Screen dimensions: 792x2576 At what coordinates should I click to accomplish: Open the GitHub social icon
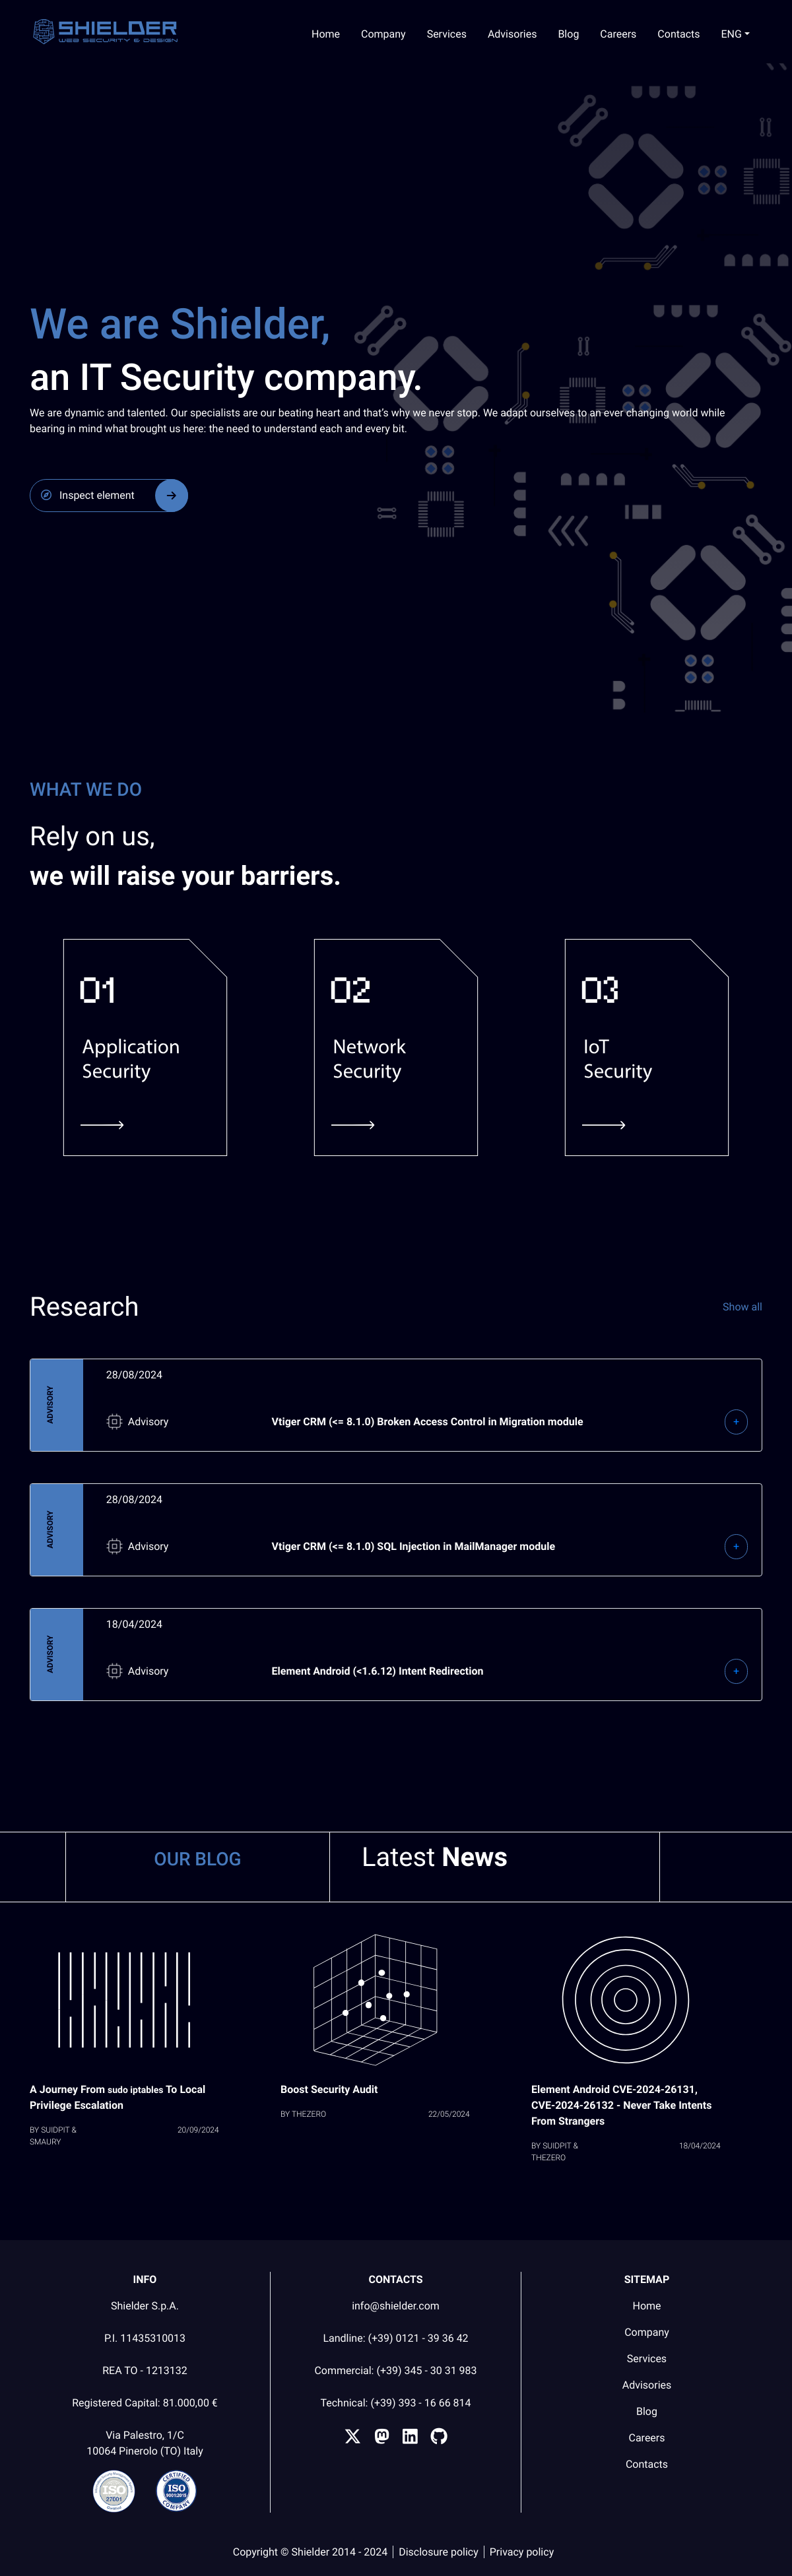439,2436
